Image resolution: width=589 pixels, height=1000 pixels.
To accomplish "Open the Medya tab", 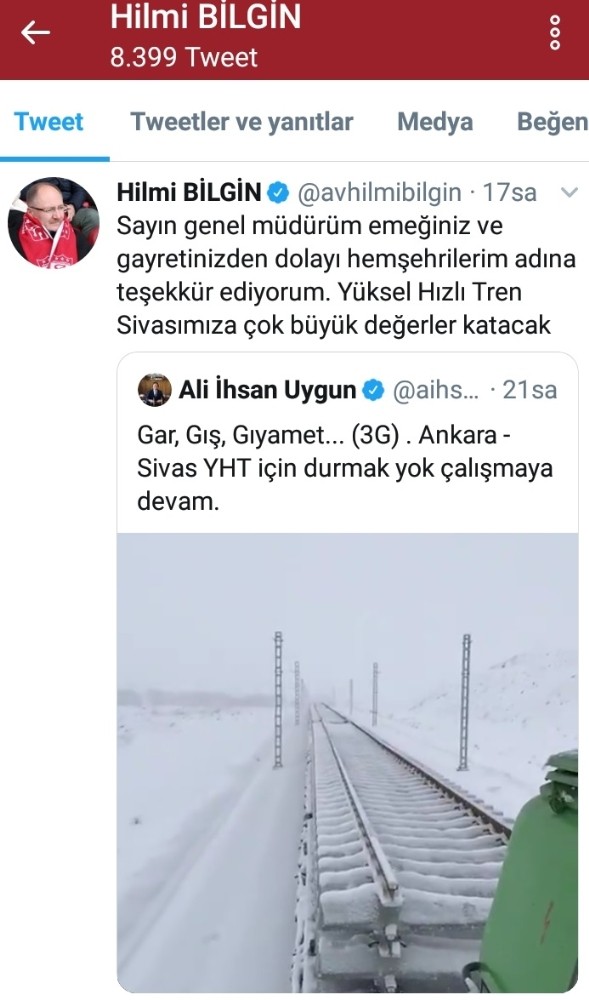I will pos(435,122).
